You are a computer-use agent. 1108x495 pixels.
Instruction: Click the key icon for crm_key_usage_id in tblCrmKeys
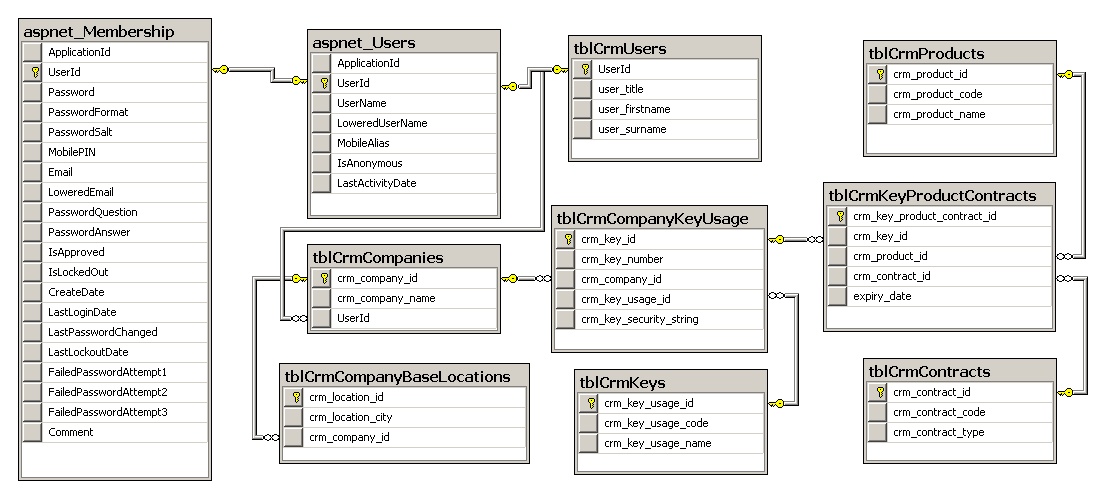click(589, 403)
